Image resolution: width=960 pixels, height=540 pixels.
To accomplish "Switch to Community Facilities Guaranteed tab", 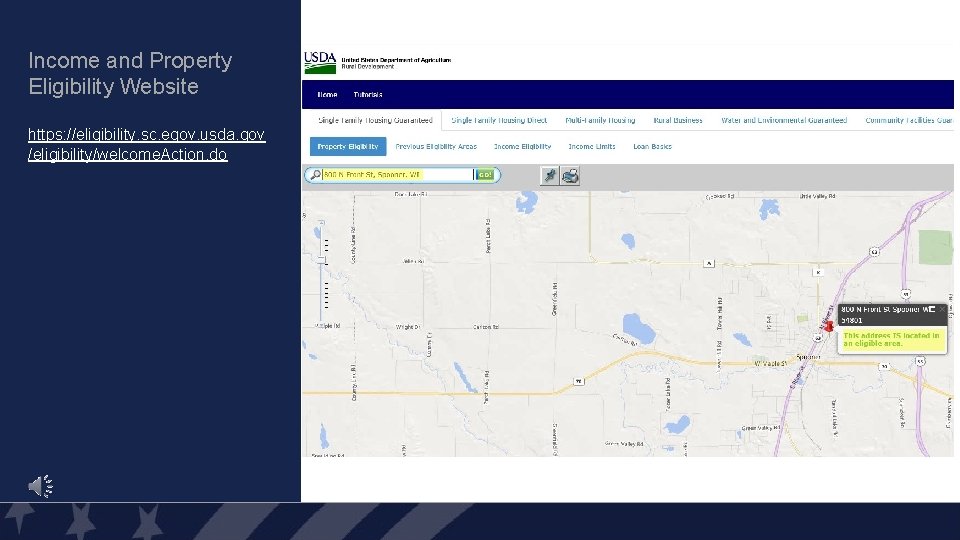I will (x=909, y=121).
